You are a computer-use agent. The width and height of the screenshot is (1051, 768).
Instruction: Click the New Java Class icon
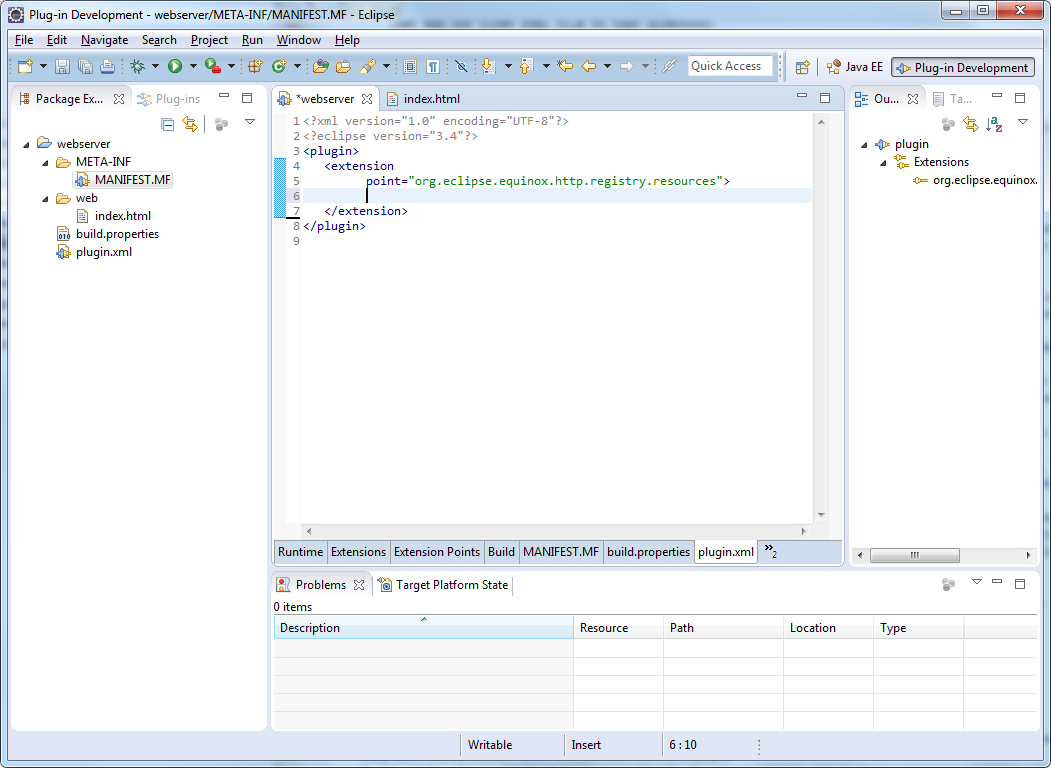(279, 66)
